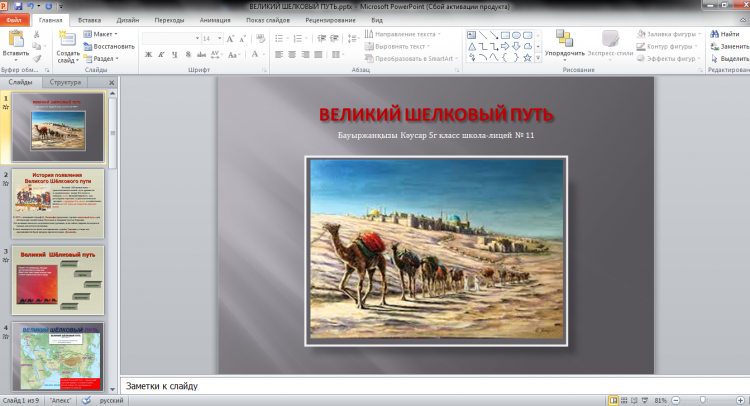Select the text box shape icon

click(x=472, y=35)
